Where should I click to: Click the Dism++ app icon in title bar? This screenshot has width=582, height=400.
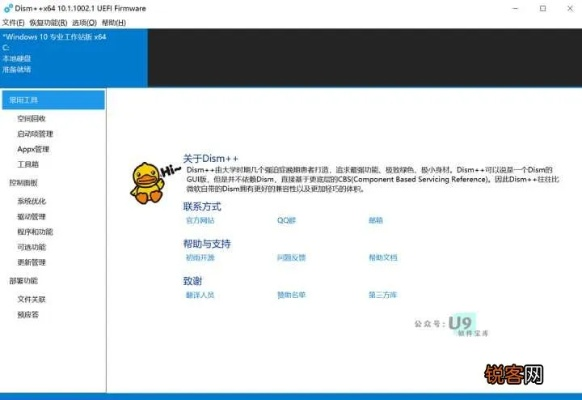(x=8, y=8)
